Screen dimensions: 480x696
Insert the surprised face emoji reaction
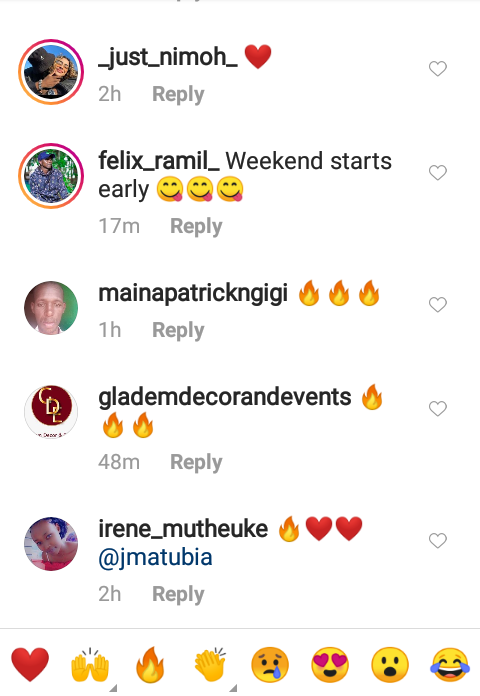(390, 664)
